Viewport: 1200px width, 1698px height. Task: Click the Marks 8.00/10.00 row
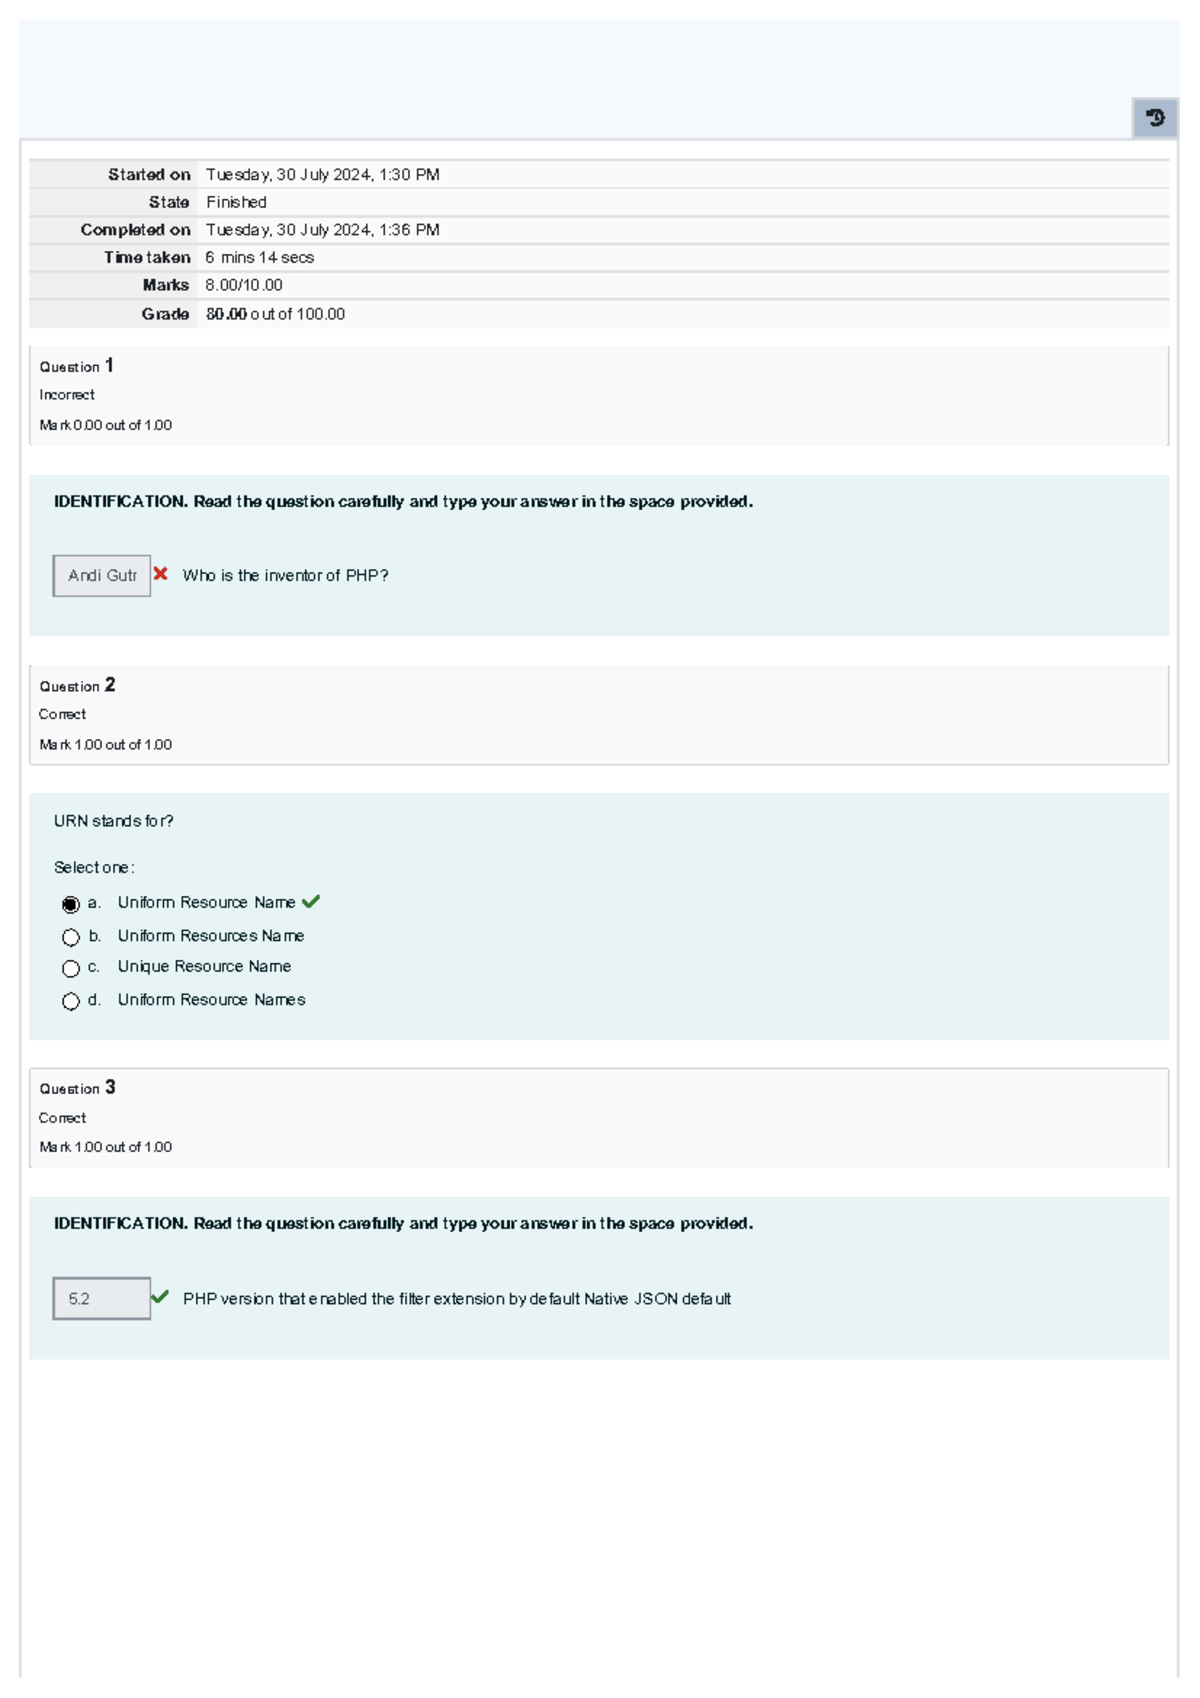pyautogui.click(x=243, y=285)
